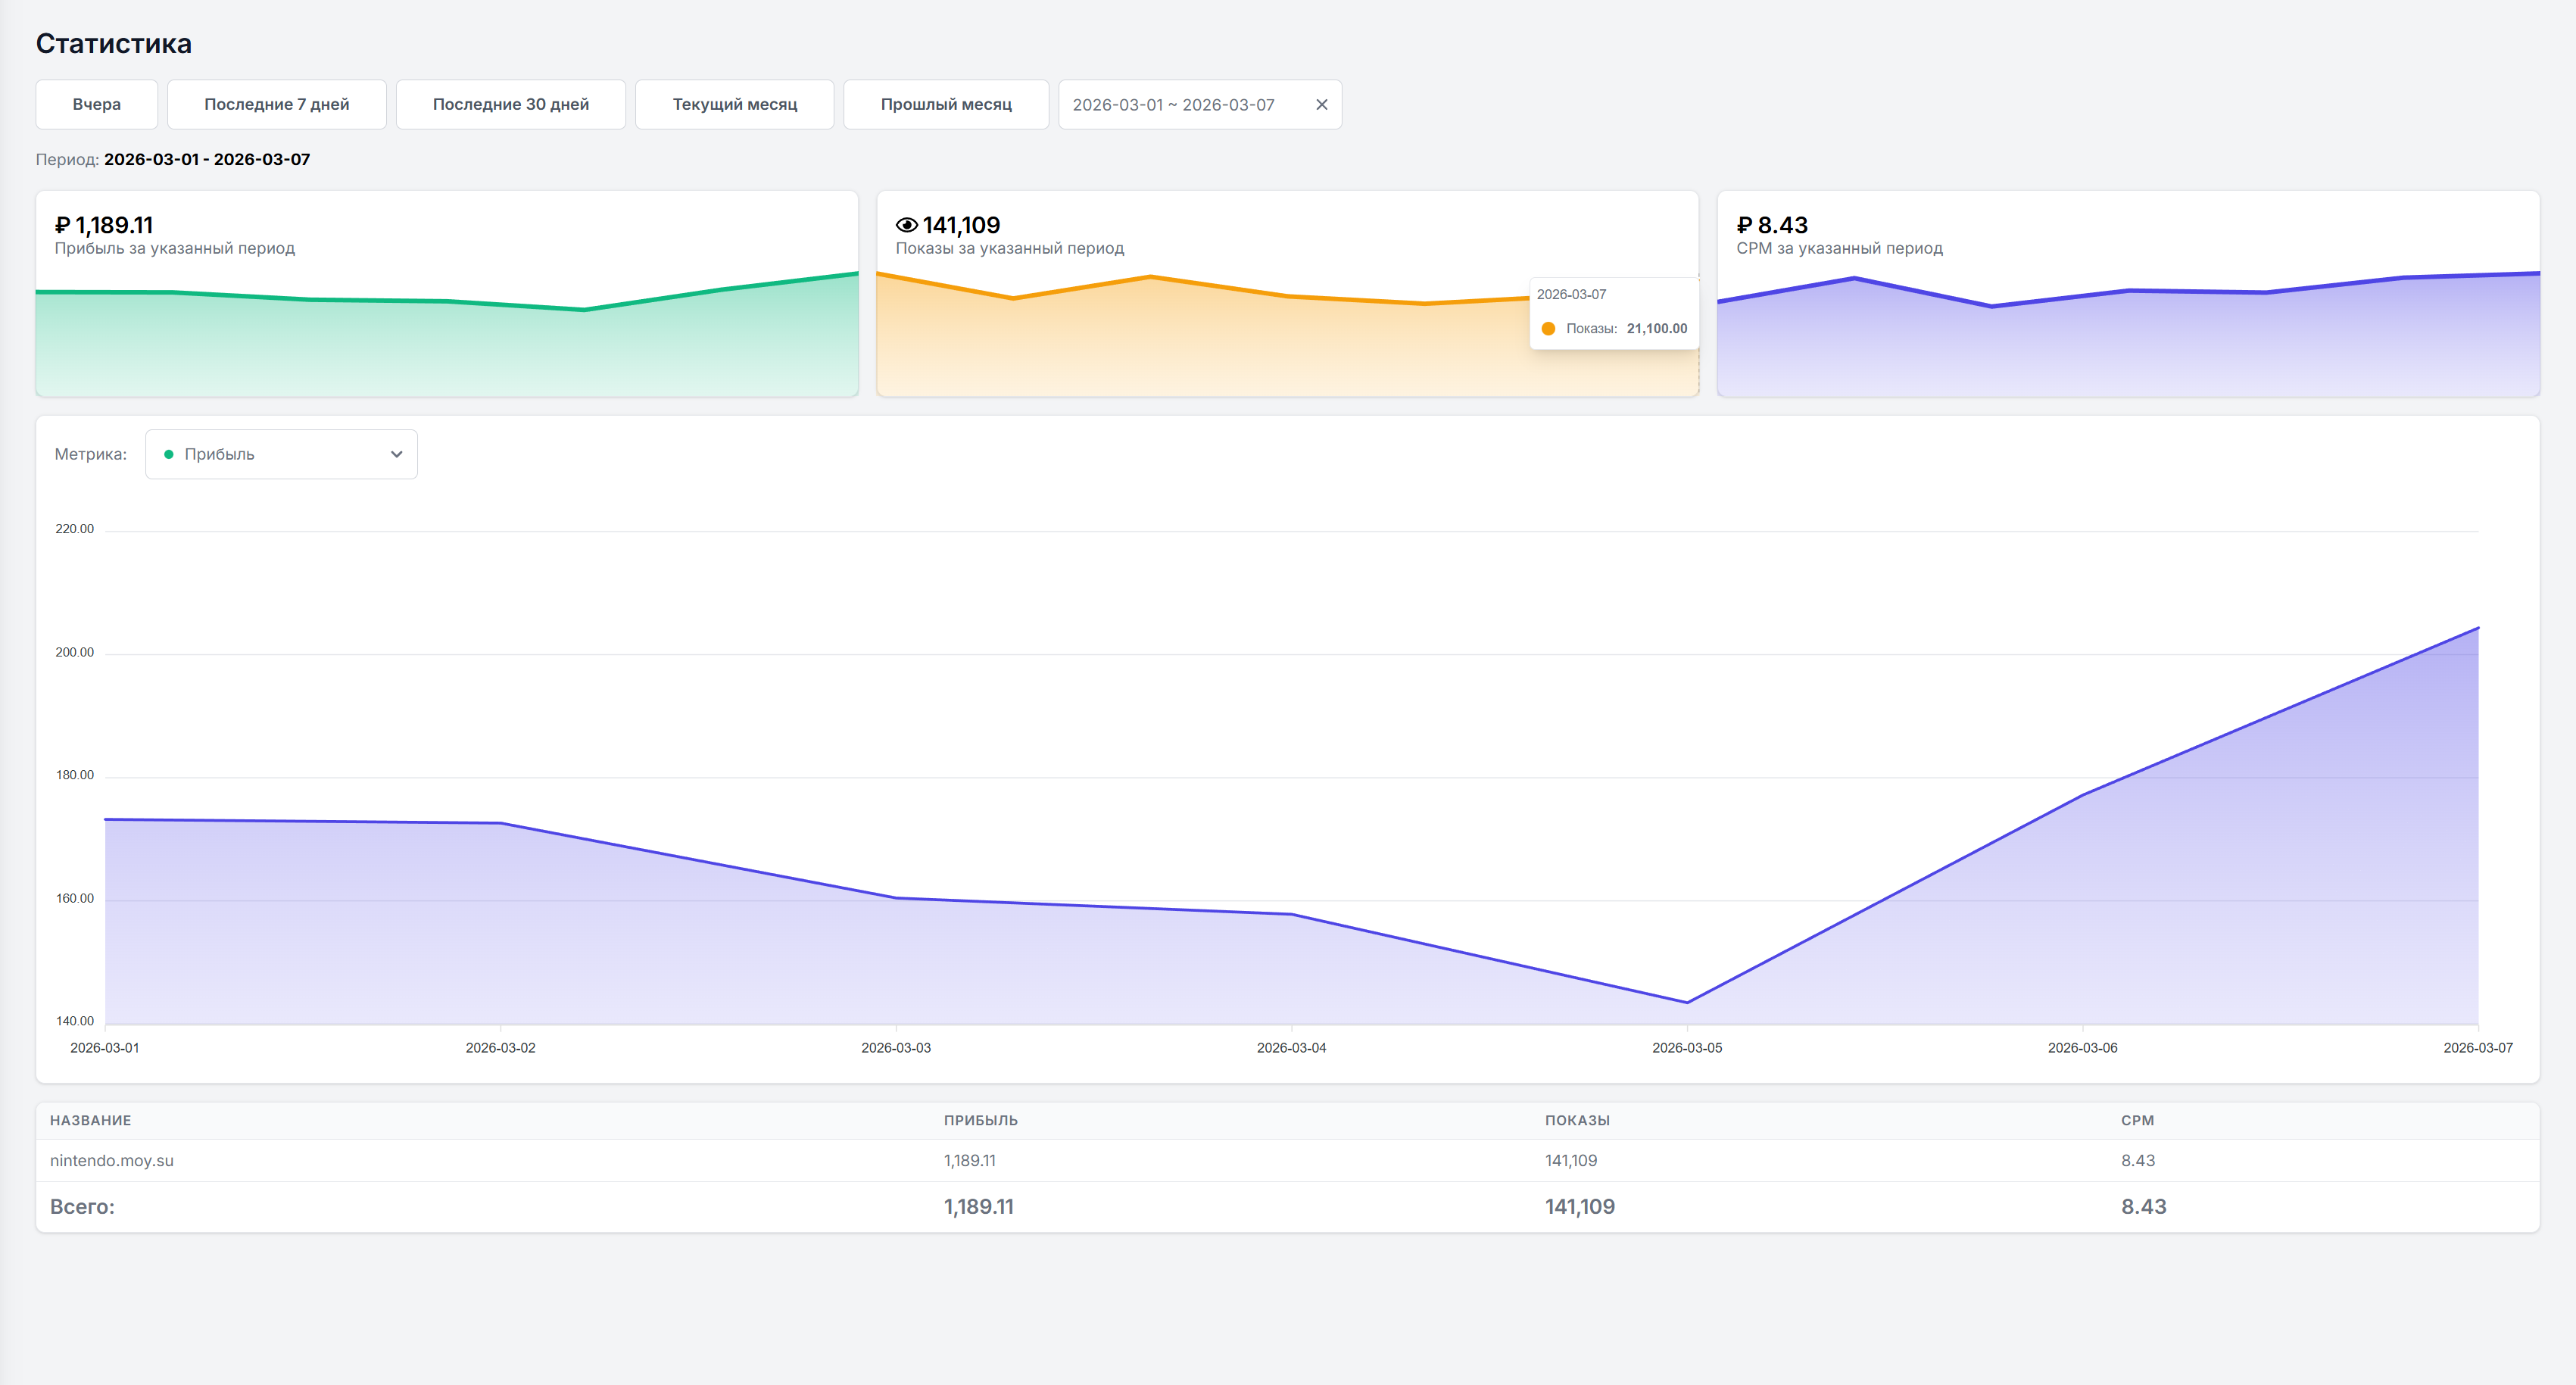
Task: Click the 2026-03-05 point on main chart
Action: point(1687,1002)
